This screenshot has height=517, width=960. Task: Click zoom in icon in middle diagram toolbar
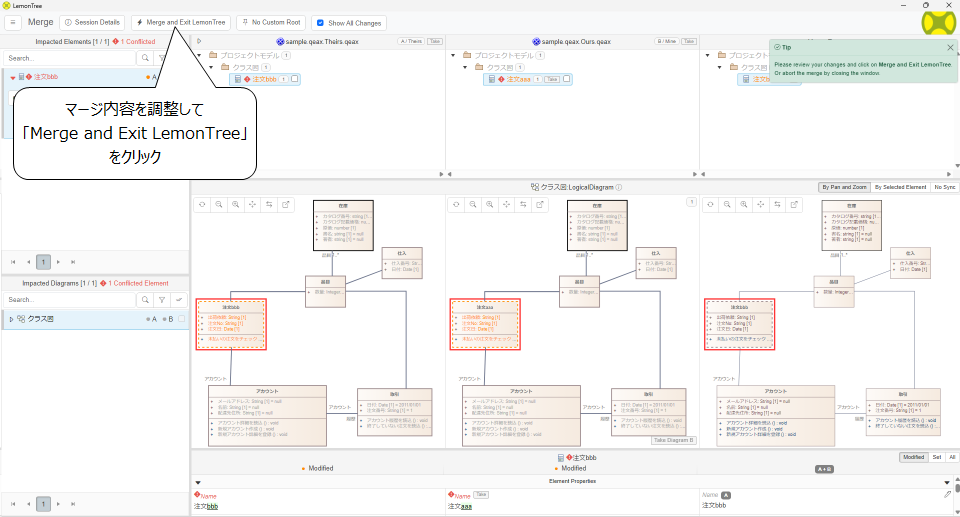490,204
